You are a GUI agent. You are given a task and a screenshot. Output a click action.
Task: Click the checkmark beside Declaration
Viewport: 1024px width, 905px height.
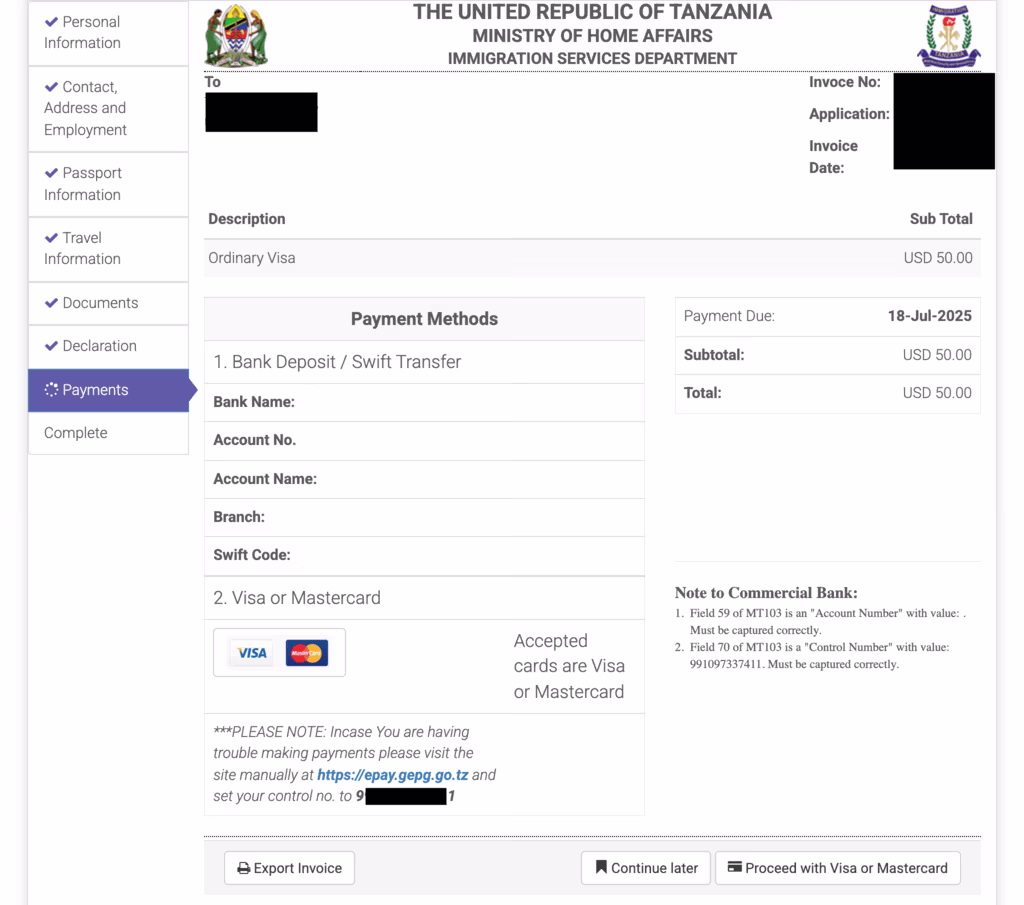[x=52, y=346]
